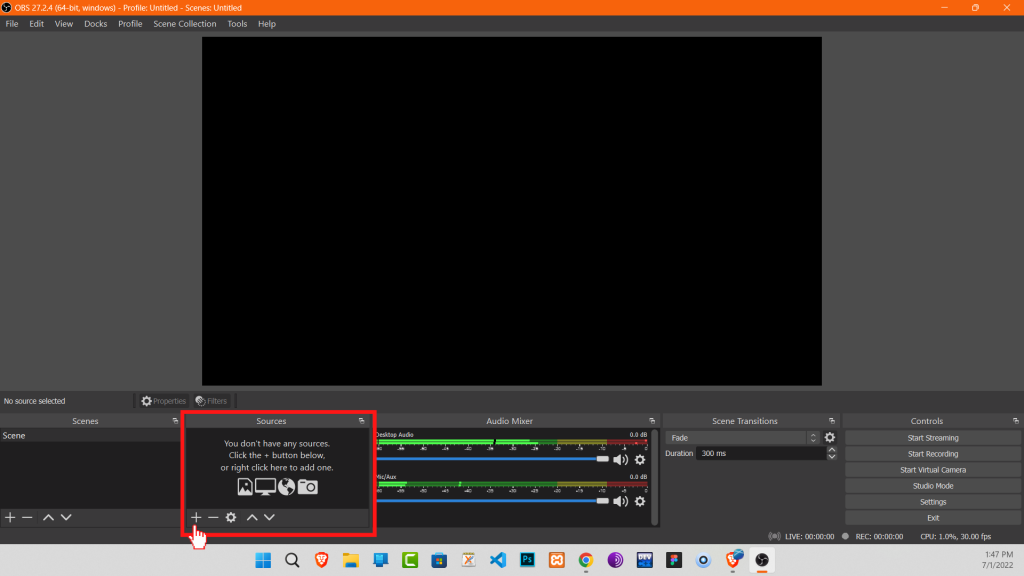The image size is (1024, 576).
Task: Pop out the Sources dock
Action: point(362,421)
